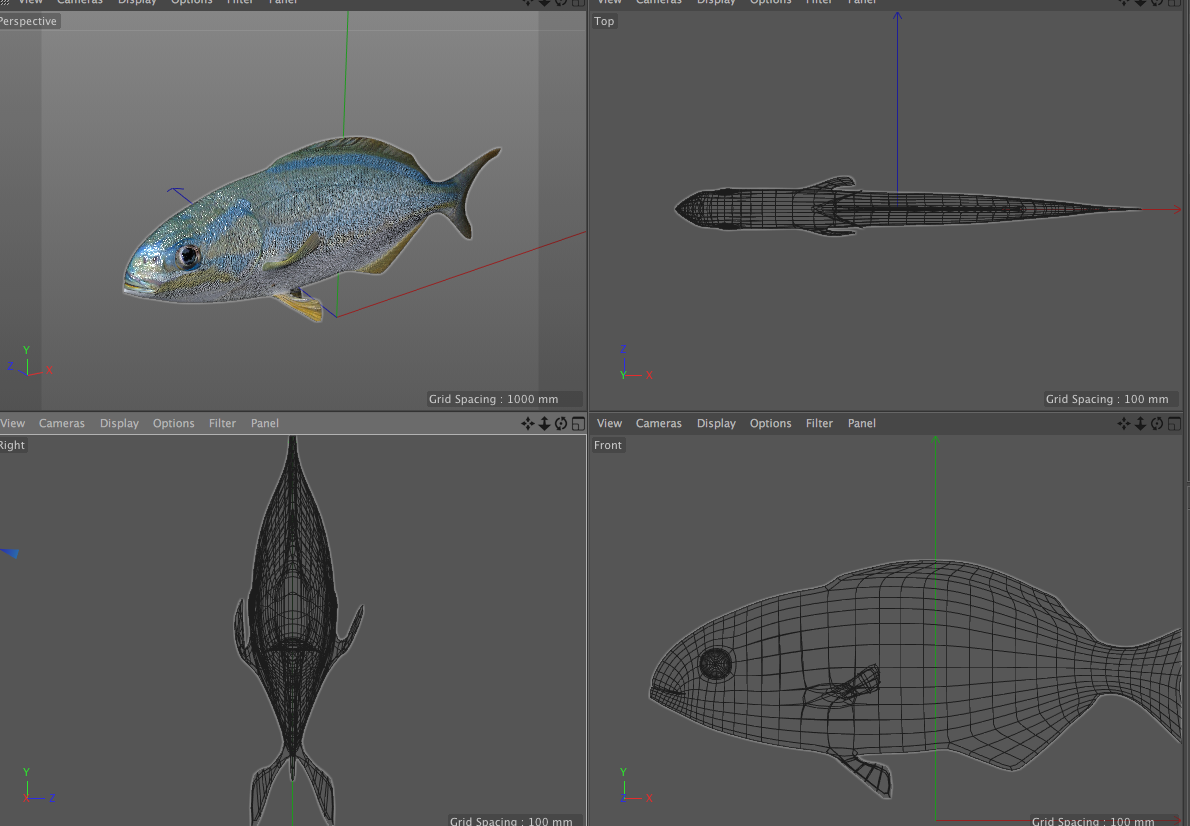This screenshot has width=1190, height=826.
Task: Open the Filter menu in Right viewport
Action: click(222, 424)
